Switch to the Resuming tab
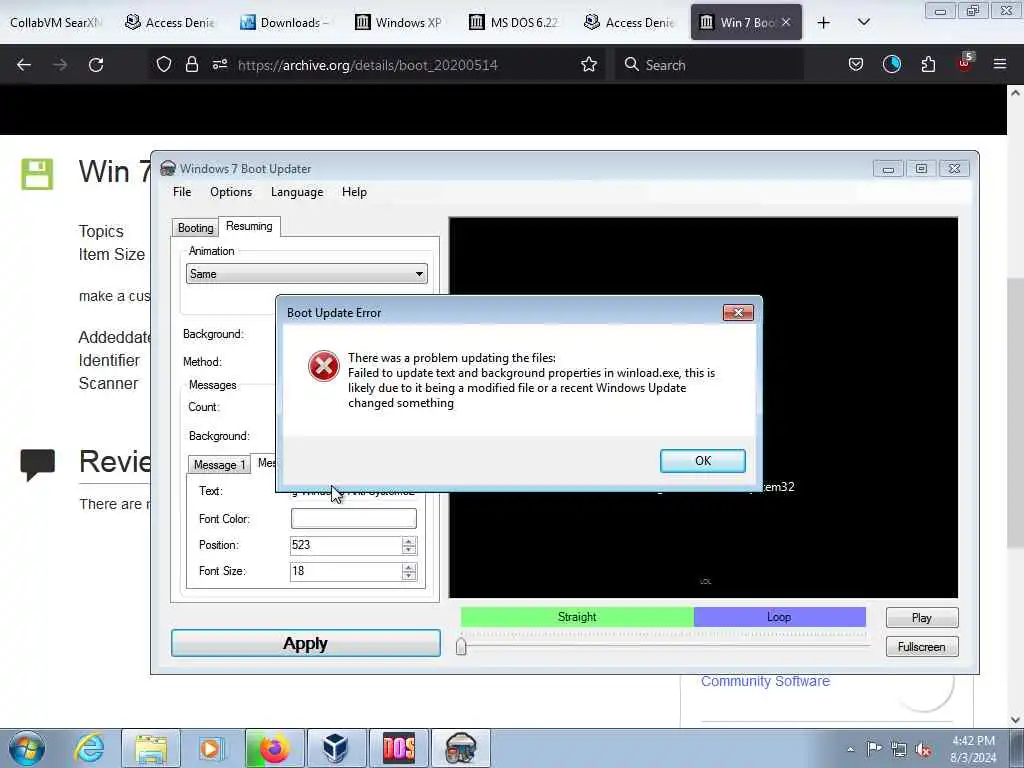 249,226
